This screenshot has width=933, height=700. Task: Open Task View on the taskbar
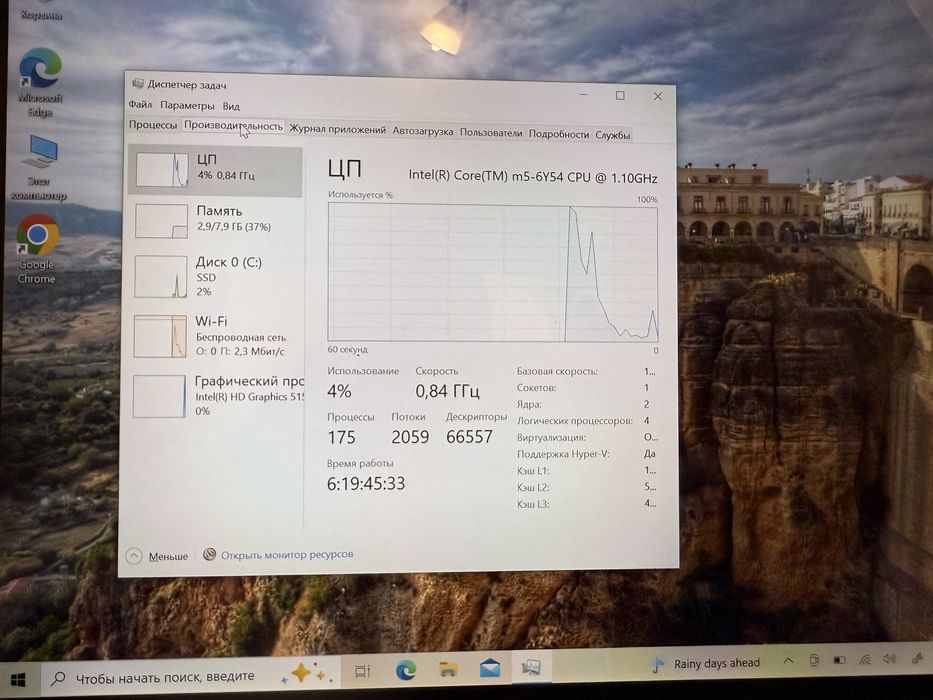(x=362, y=671)
